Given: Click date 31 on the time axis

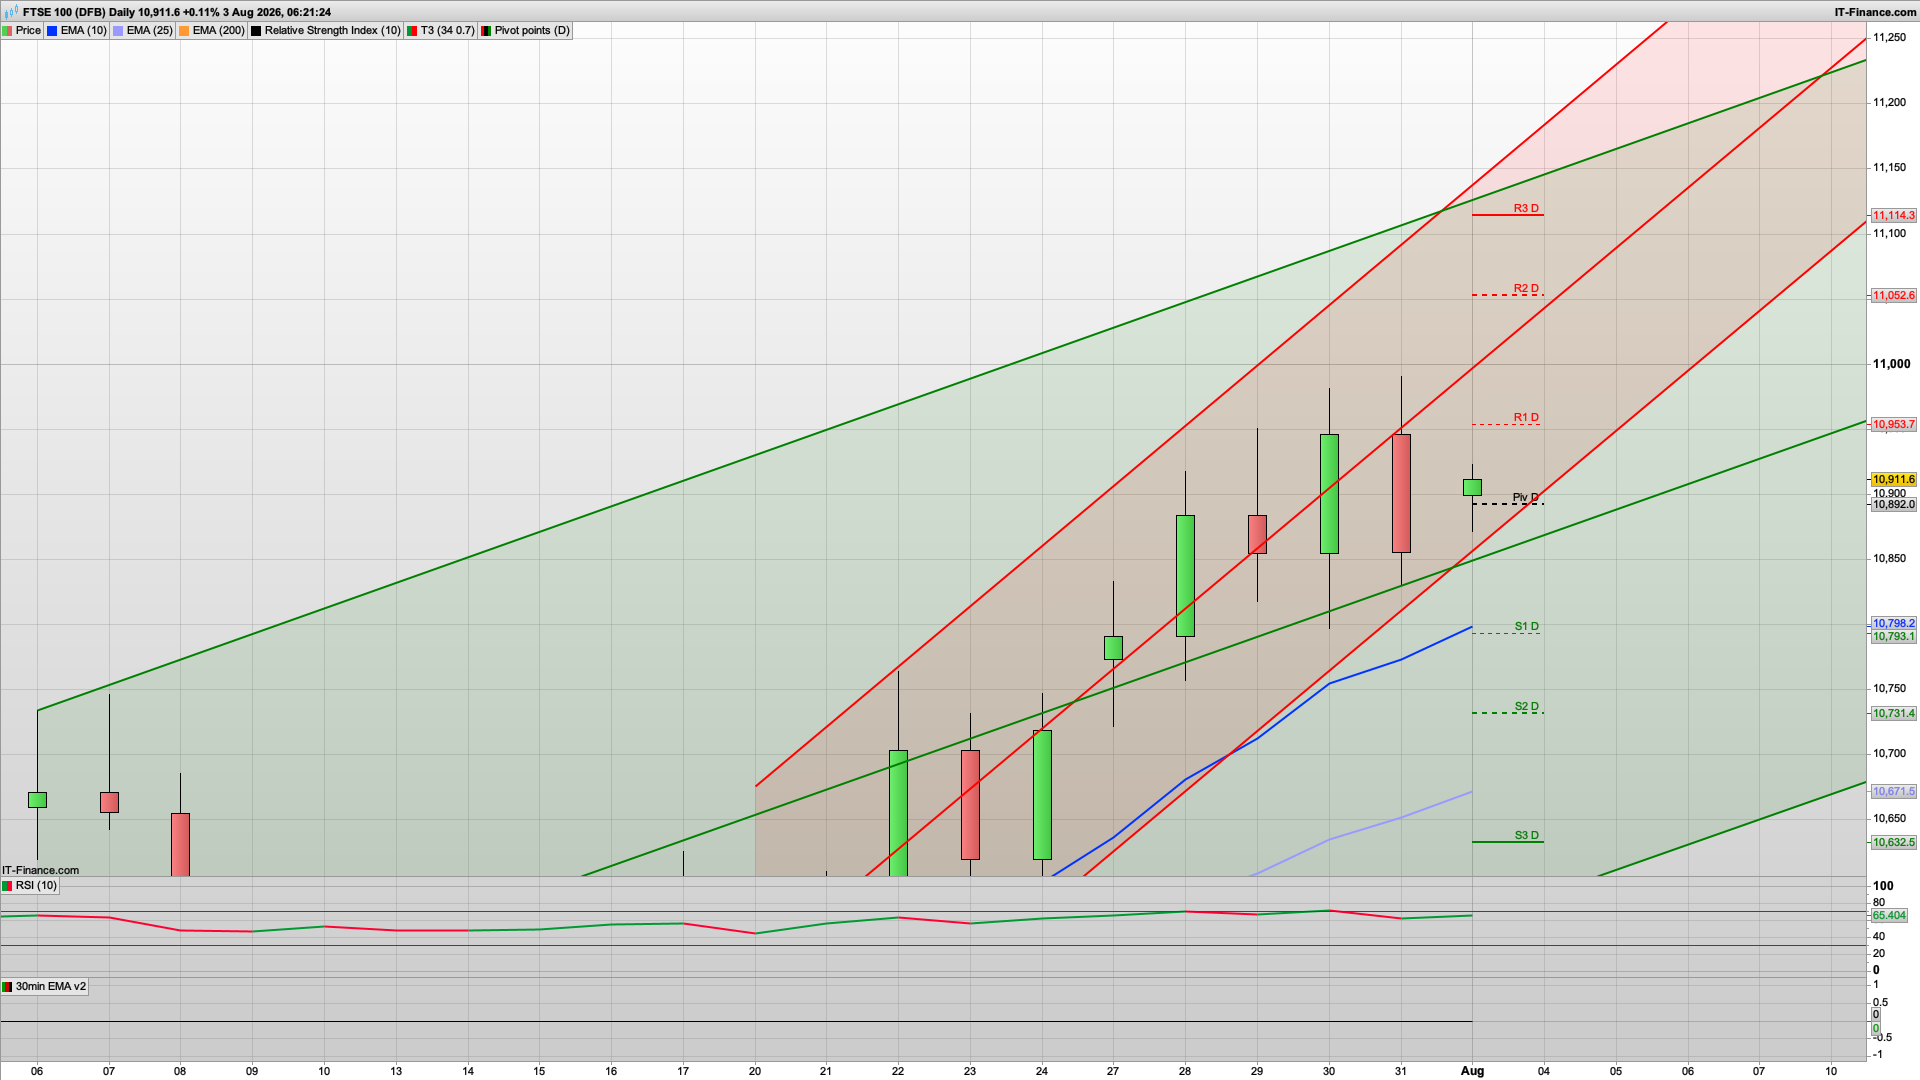Looking at the screenshot, I should [x=1401, y=1071].
